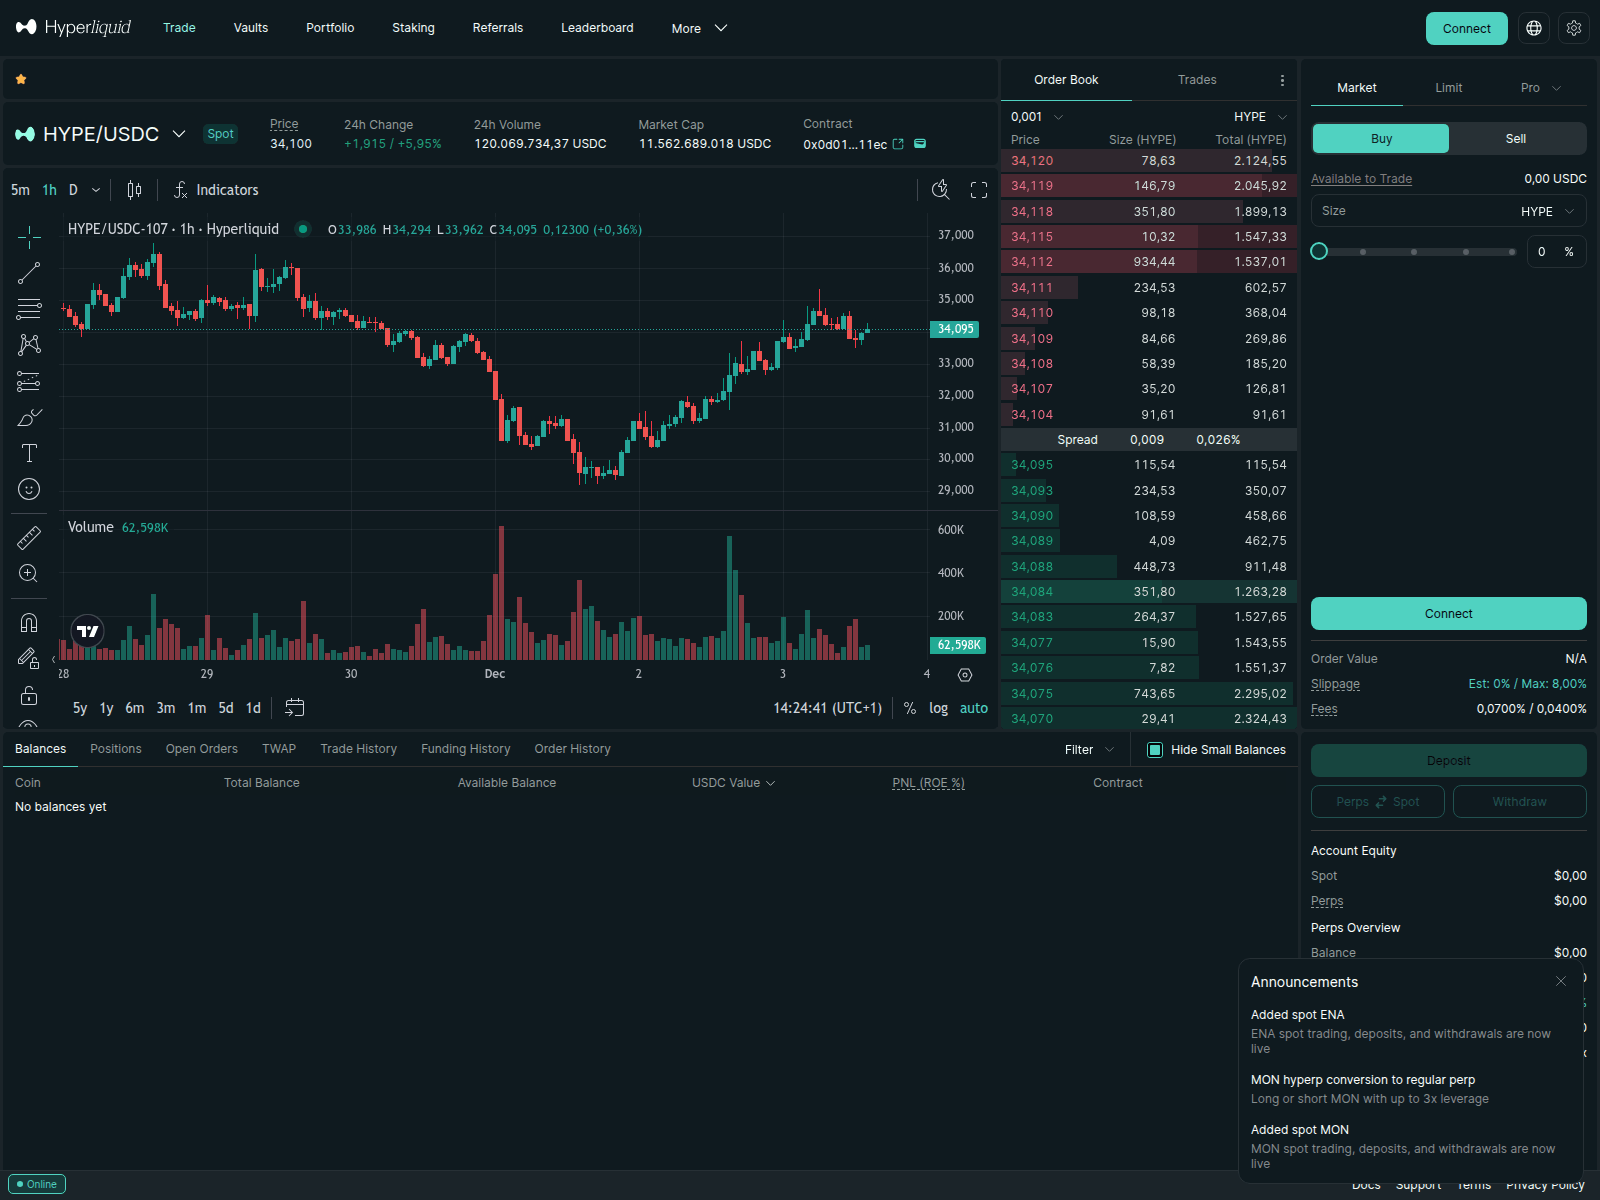Switch to the Limit order tab
The width and height of the screenshot is (1600, 1200).
[1448, 88]
